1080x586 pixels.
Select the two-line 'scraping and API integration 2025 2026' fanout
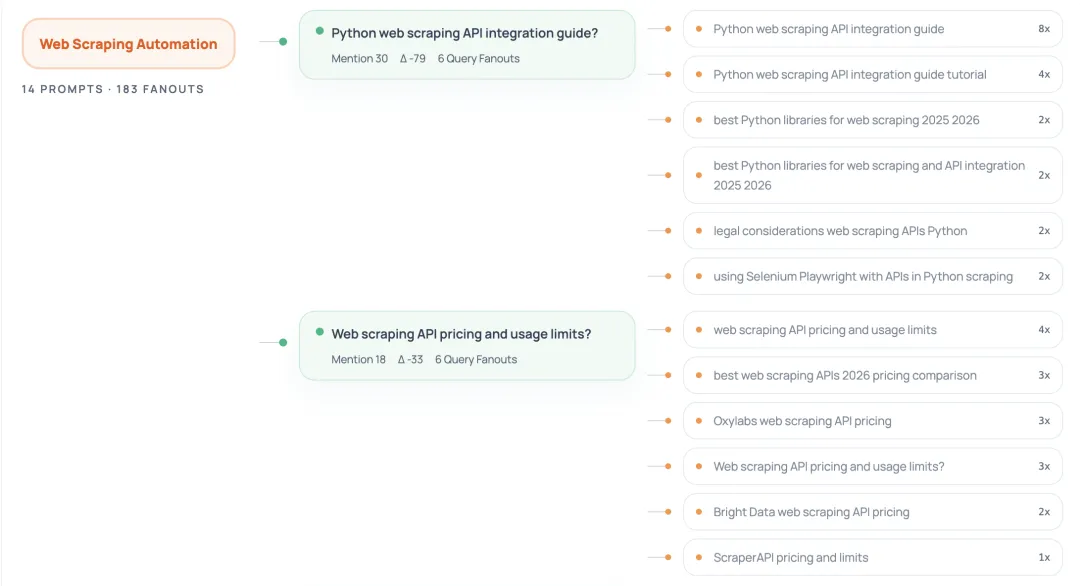pos(868,175)
